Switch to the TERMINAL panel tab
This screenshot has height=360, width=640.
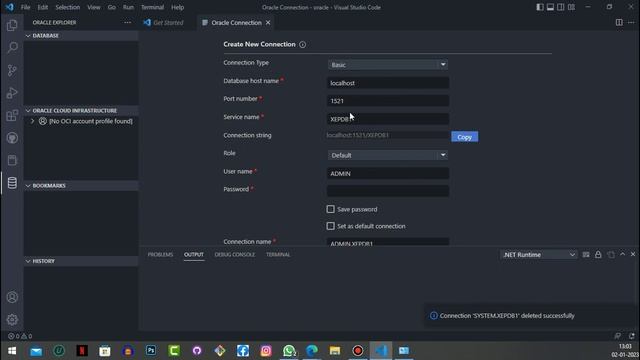coord(278,255)
